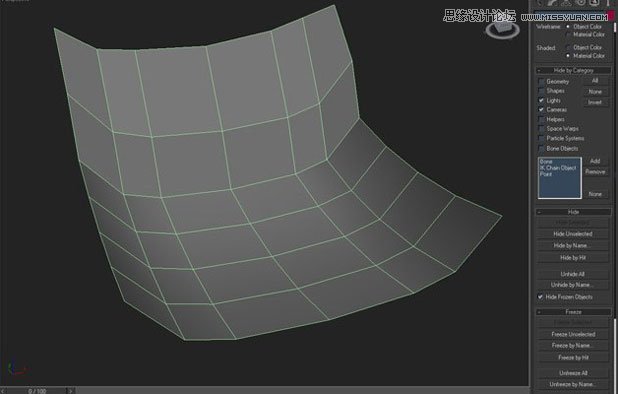This screenshot has height=394, width=618.
Task: Step time slider forward with right arrow
Action: 71,391
